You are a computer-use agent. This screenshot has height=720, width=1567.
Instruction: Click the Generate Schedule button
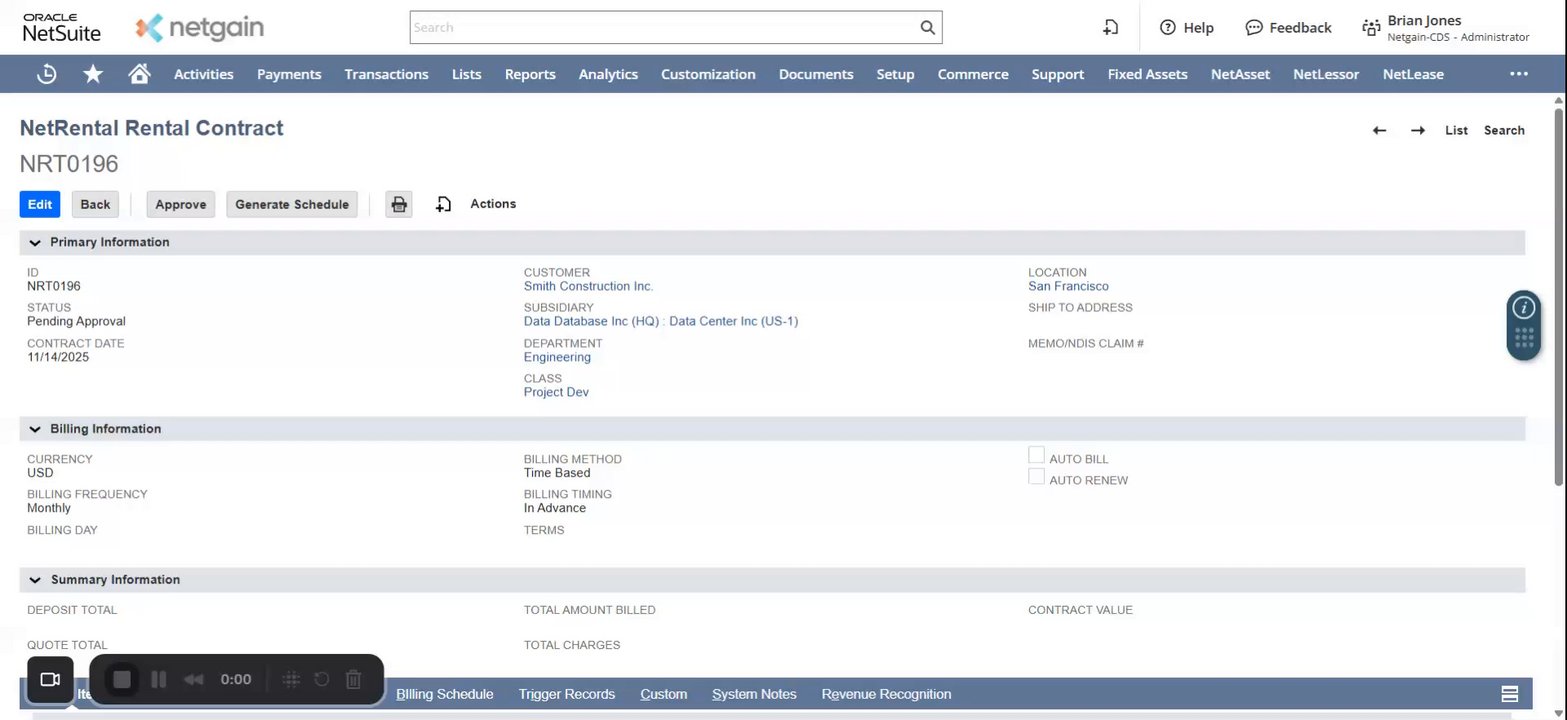tap(292, 204)
